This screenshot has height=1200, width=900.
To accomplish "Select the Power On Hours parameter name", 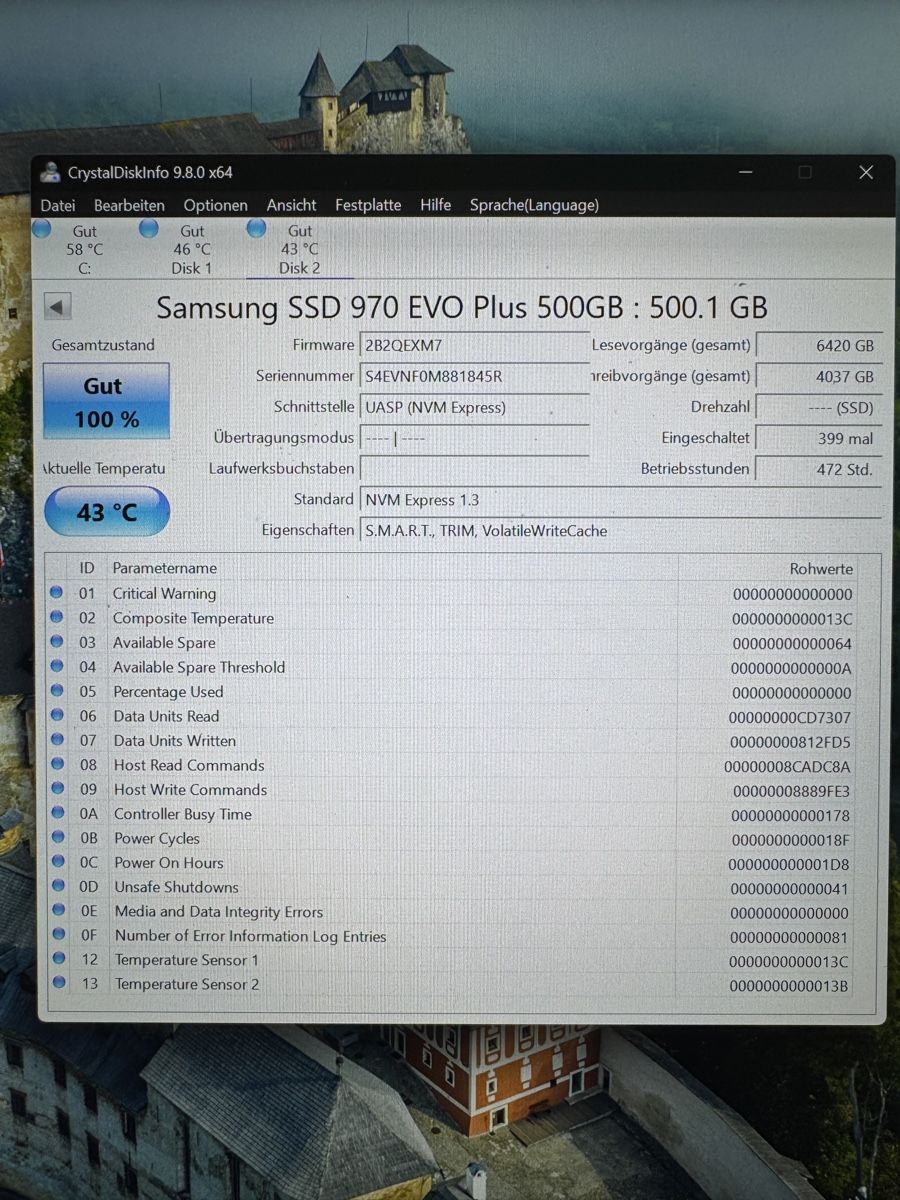I will click(168, 863).
